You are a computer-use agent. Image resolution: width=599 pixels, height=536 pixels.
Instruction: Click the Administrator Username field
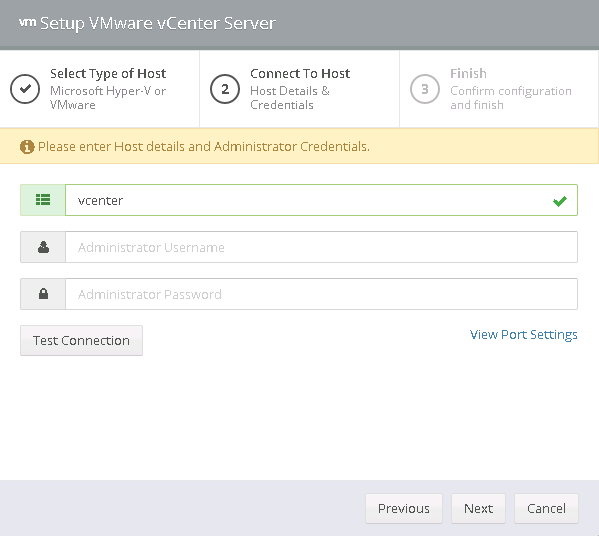(x=321, y=247)
